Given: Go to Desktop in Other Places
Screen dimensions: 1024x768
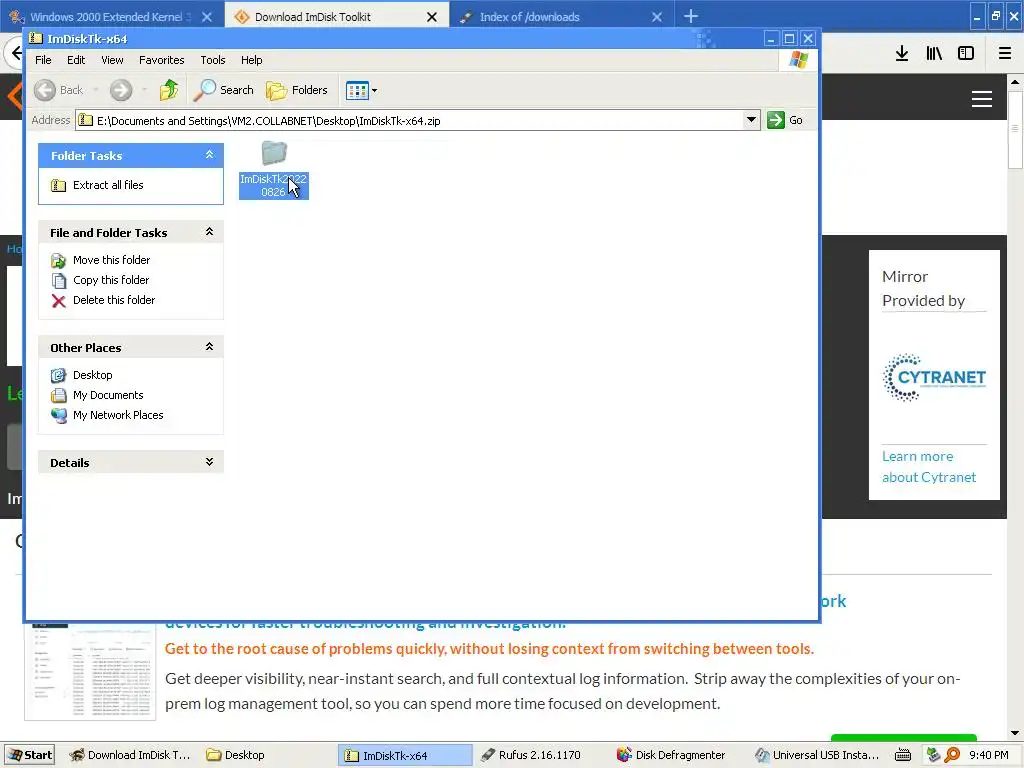Looking at the screenshot, I should coord(93,375).
